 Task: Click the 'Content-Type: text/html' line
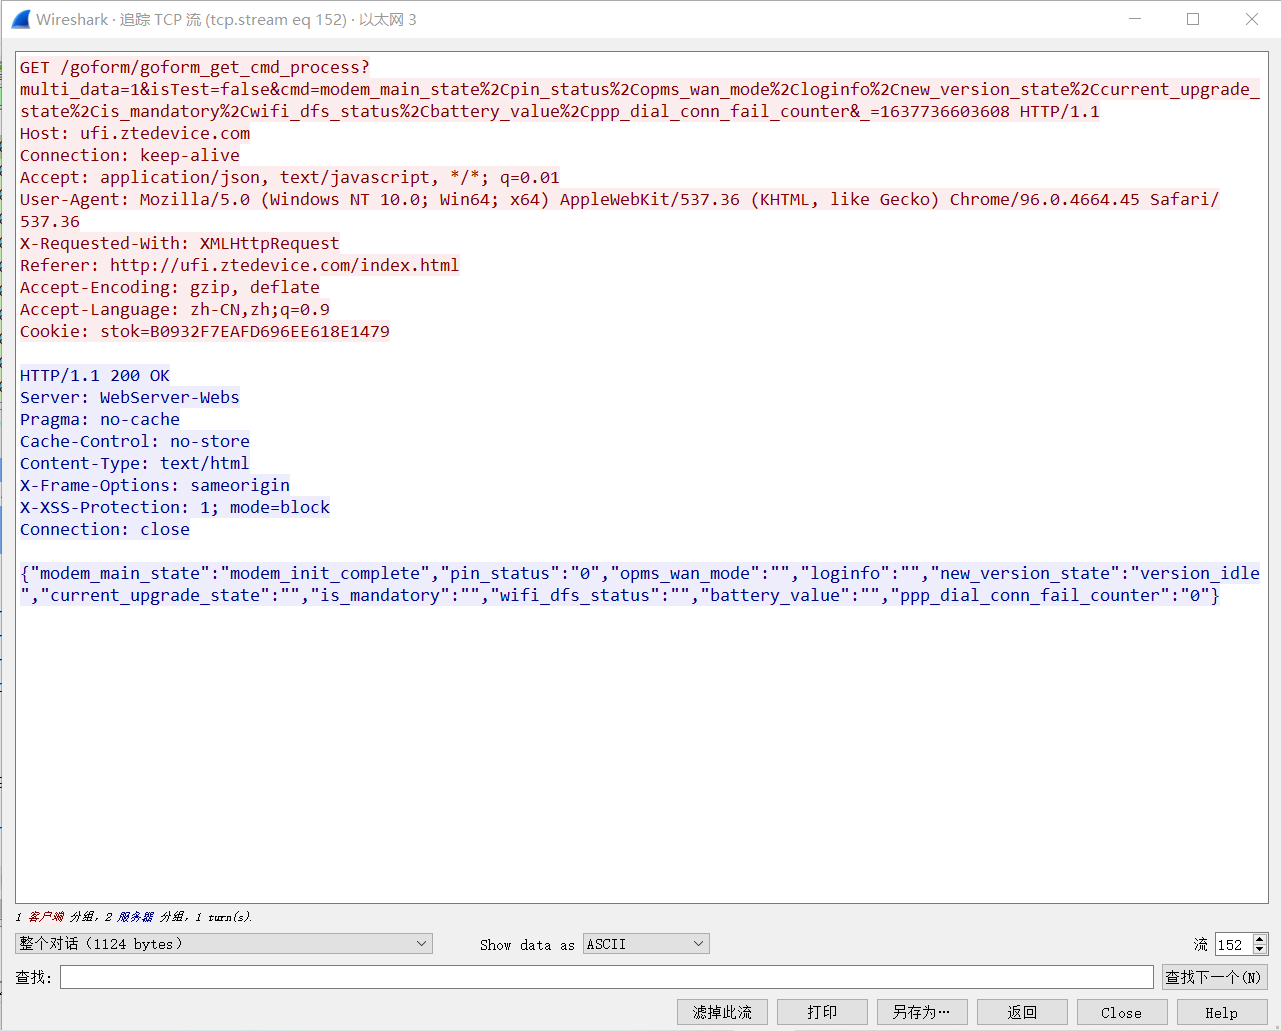(135, 463)
